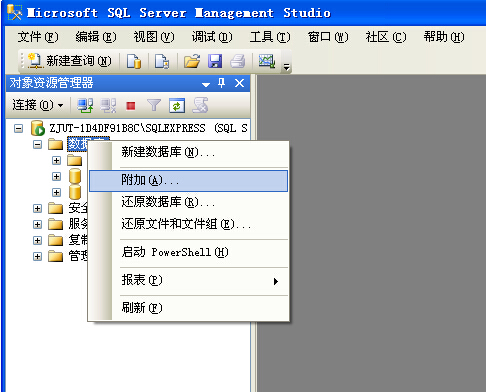Image resolution: width=486 pixels, height=392 pixels.
Task: Expand the 安全性 folder node
Action: [x=37, y=208]
